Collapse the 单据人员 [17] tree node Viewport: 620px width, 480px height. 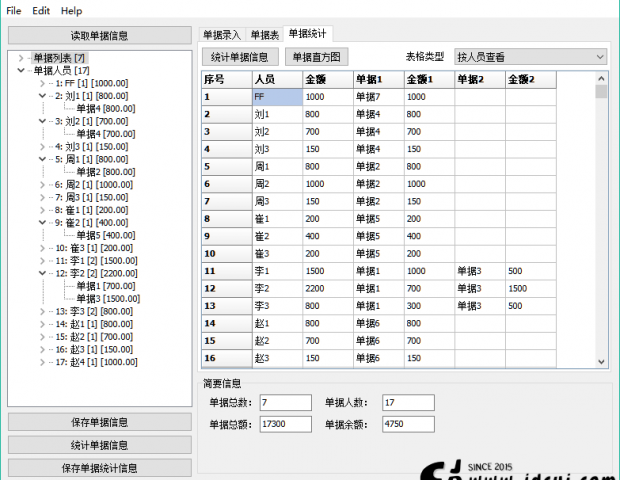coord(22,71)
